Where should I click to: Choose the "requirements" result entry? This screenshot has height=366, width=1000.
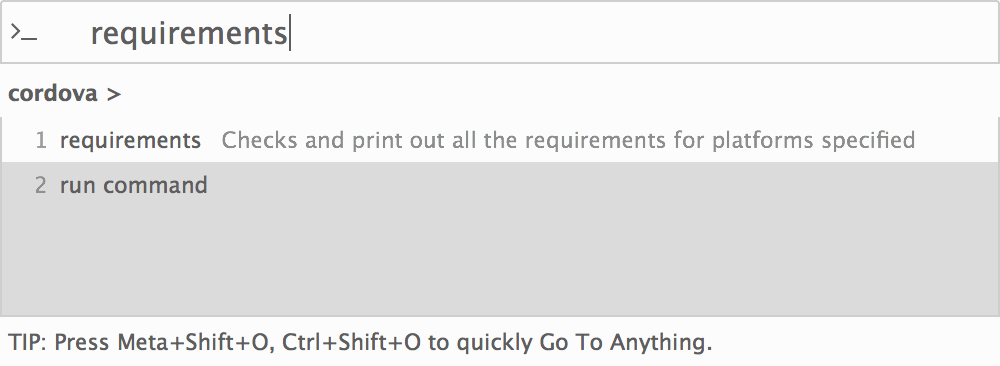point(500,140)
